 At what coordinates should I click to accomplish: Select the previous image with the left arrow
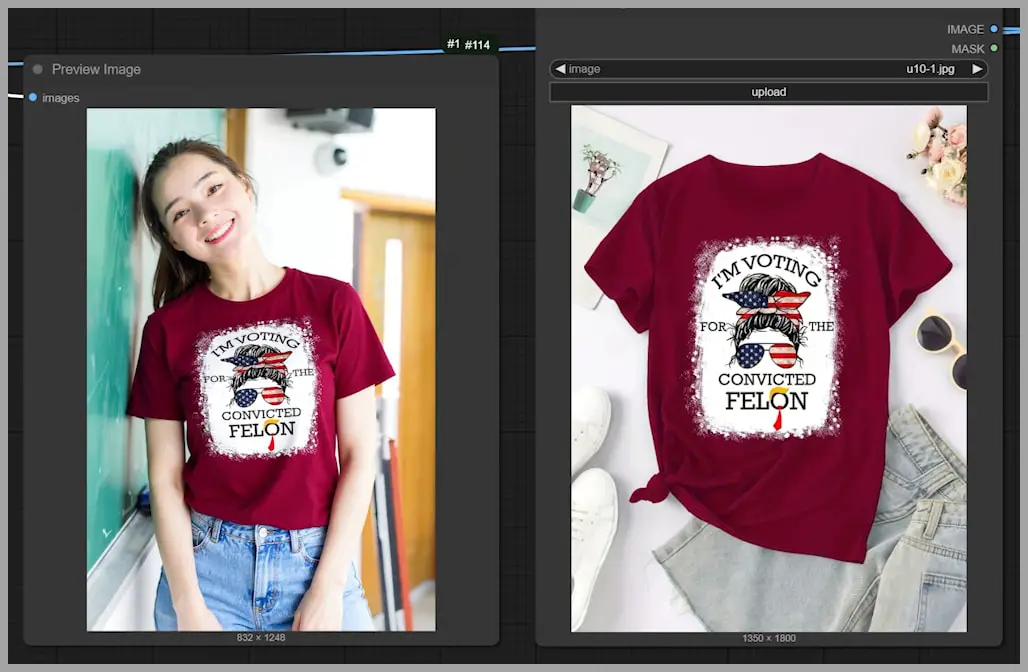(x=560, y=69)
